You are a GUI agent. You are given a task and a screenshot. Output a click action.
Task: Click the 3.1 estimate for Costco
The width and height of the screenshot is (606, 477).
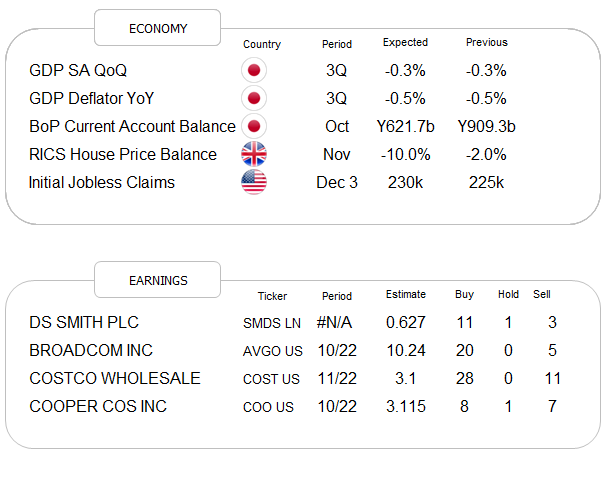coord(405,378)
